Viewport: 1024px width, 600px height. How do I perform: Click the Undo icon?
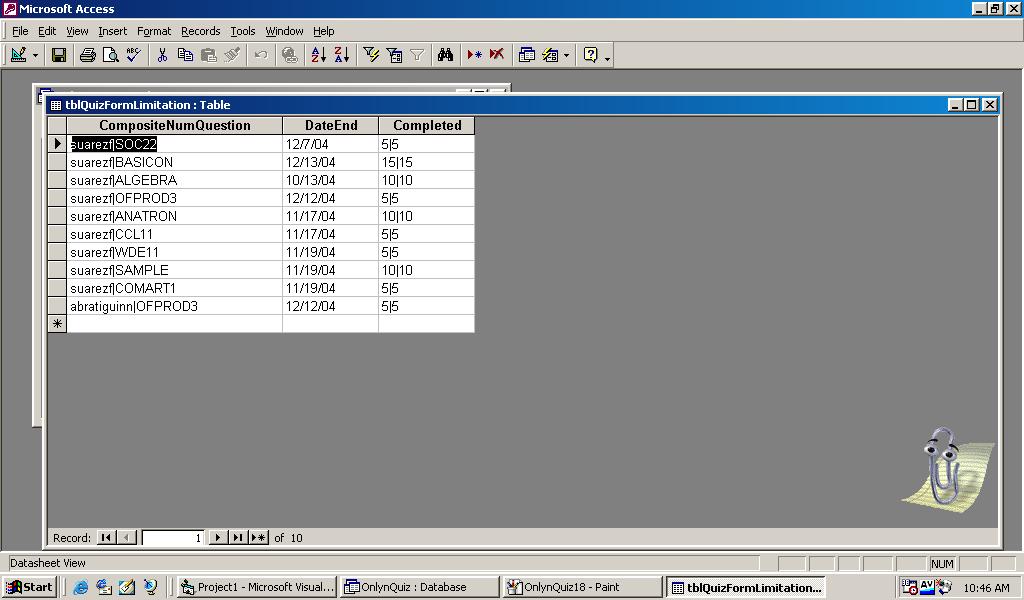(x=261, y=55)
